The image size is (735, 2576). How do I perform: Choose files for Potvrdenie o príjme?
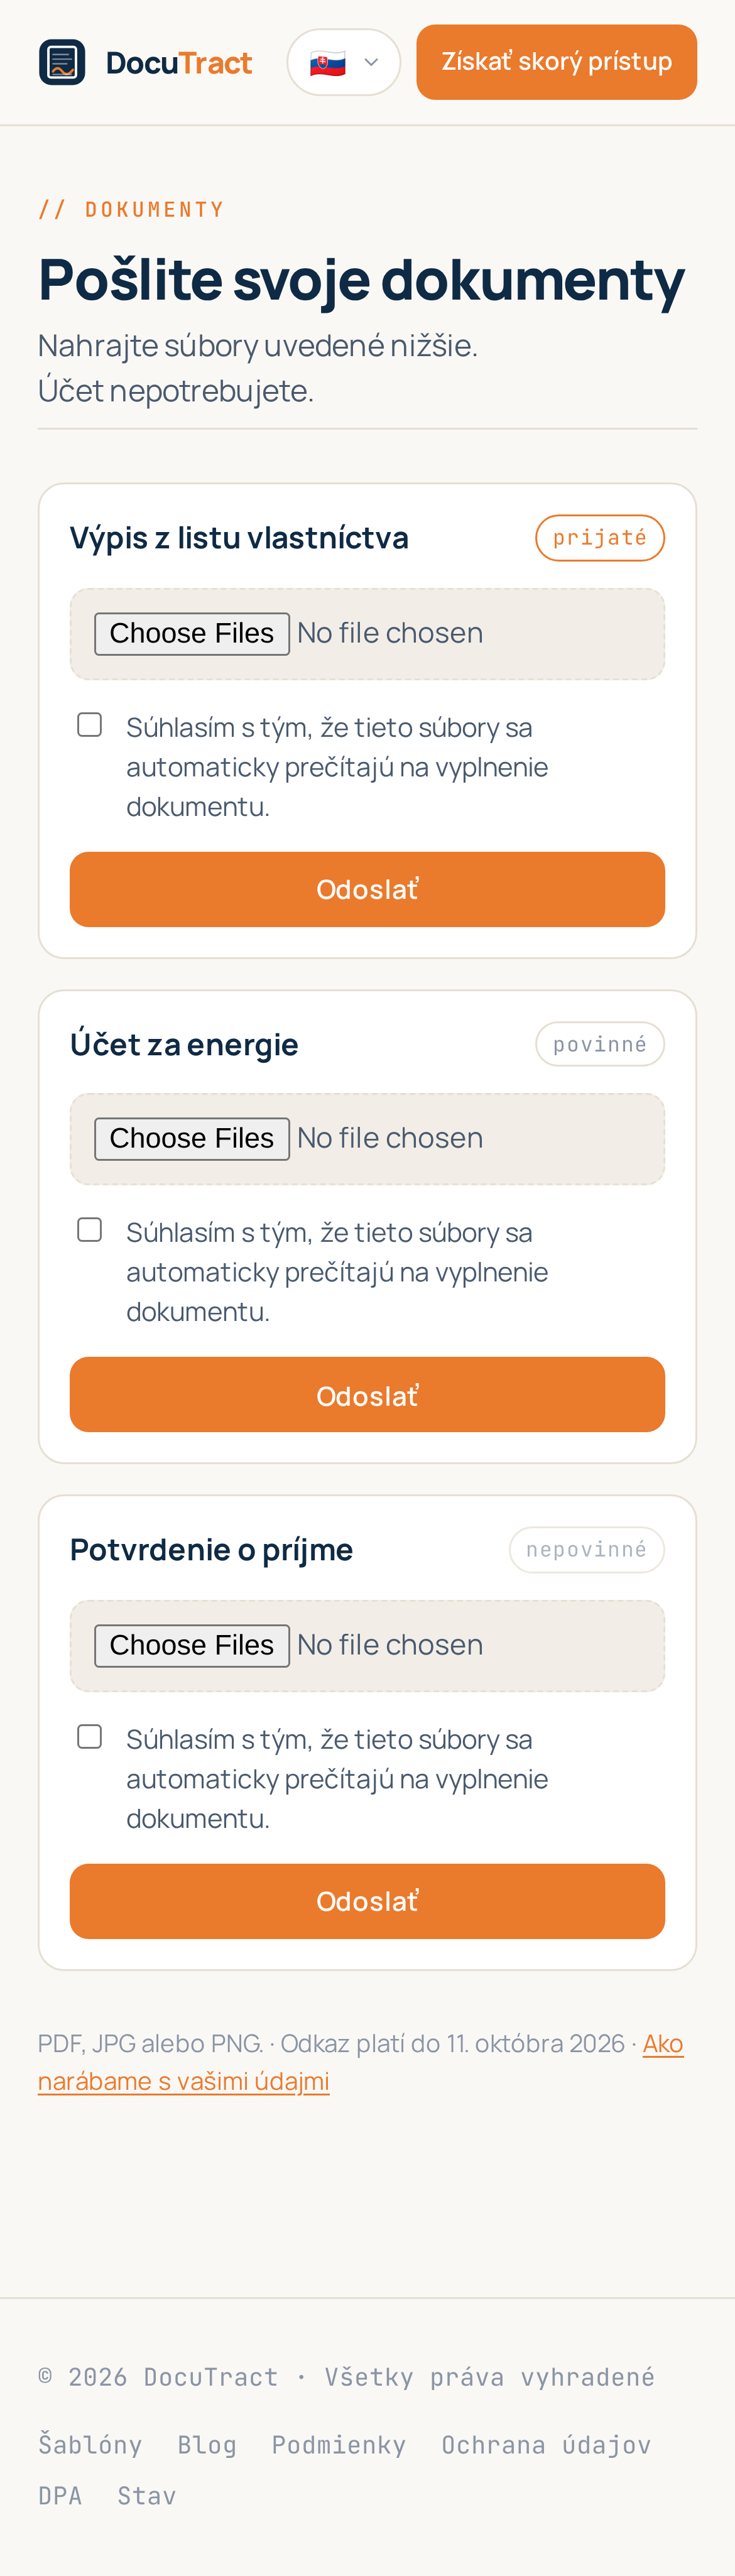(x=192, y=1645)
